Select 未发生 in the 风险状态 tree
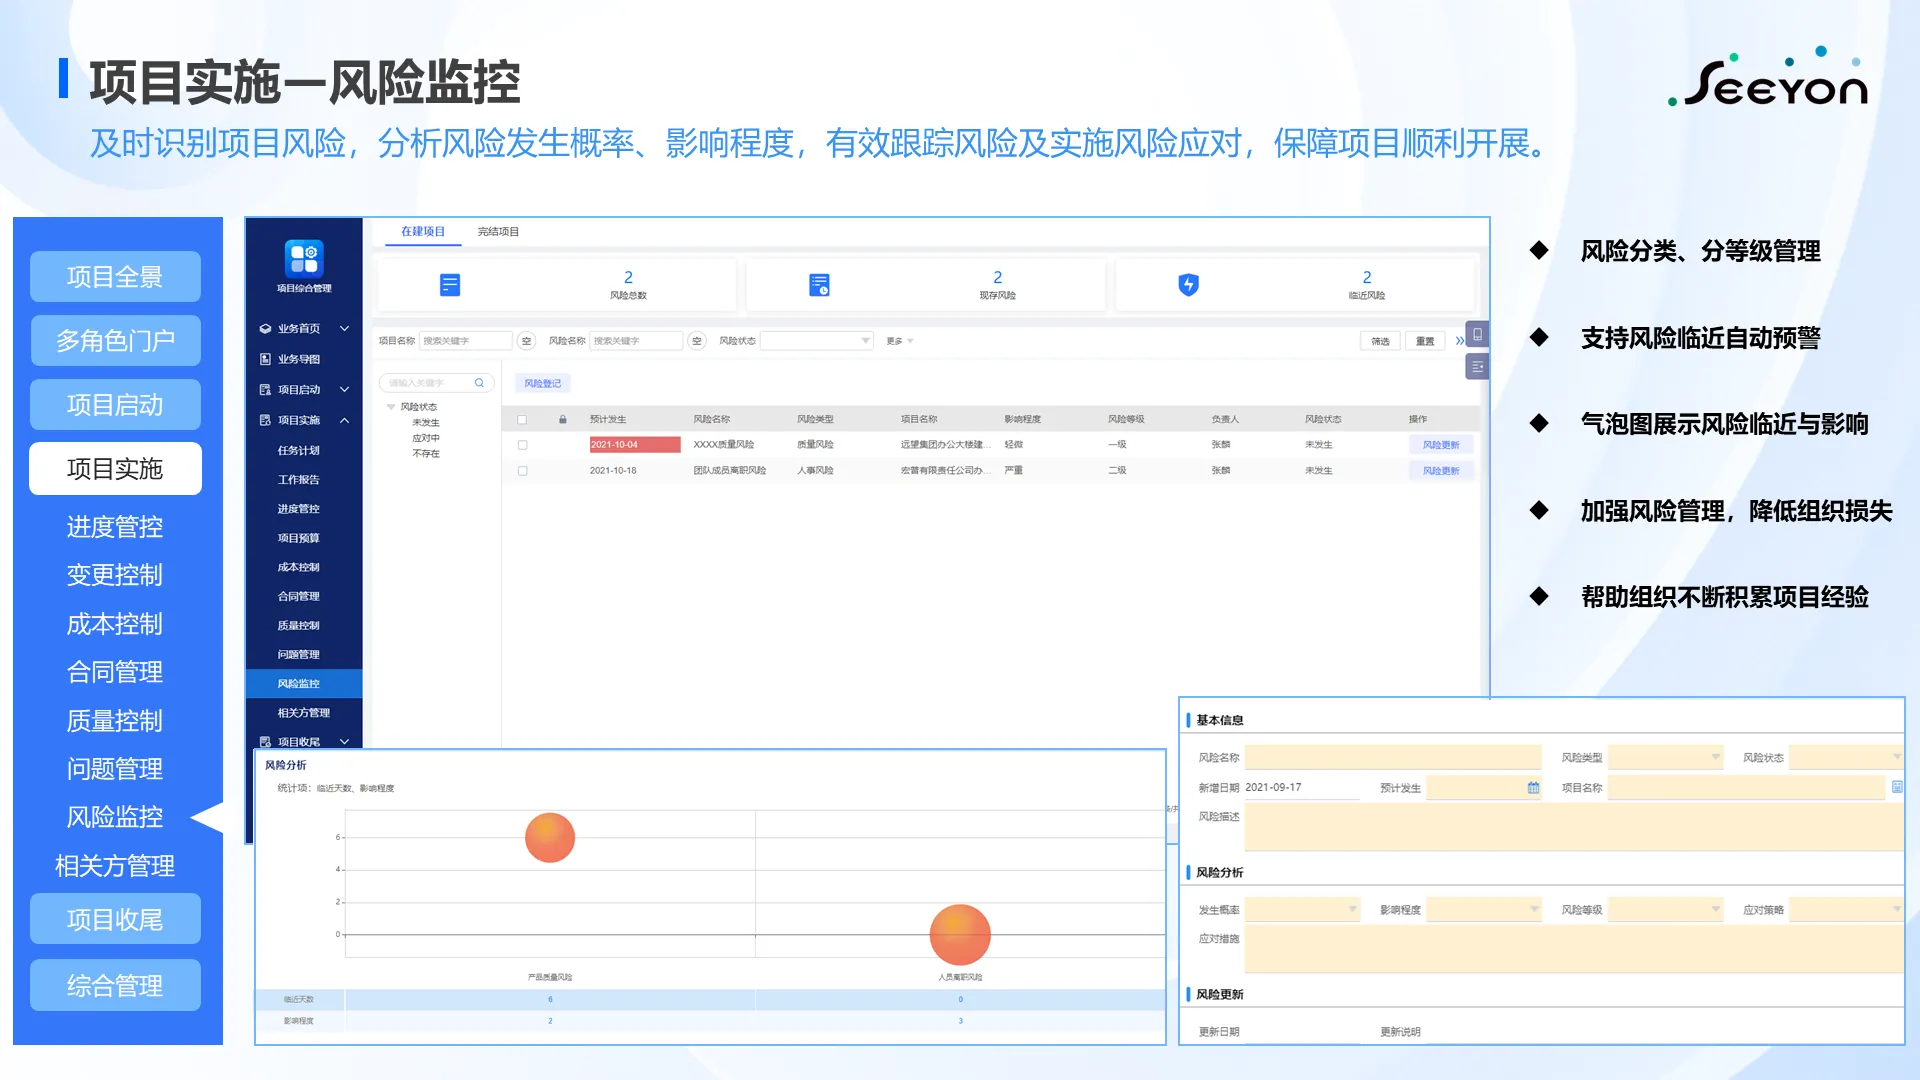Screen dimensions: 1920x1080 coord(426,423)
